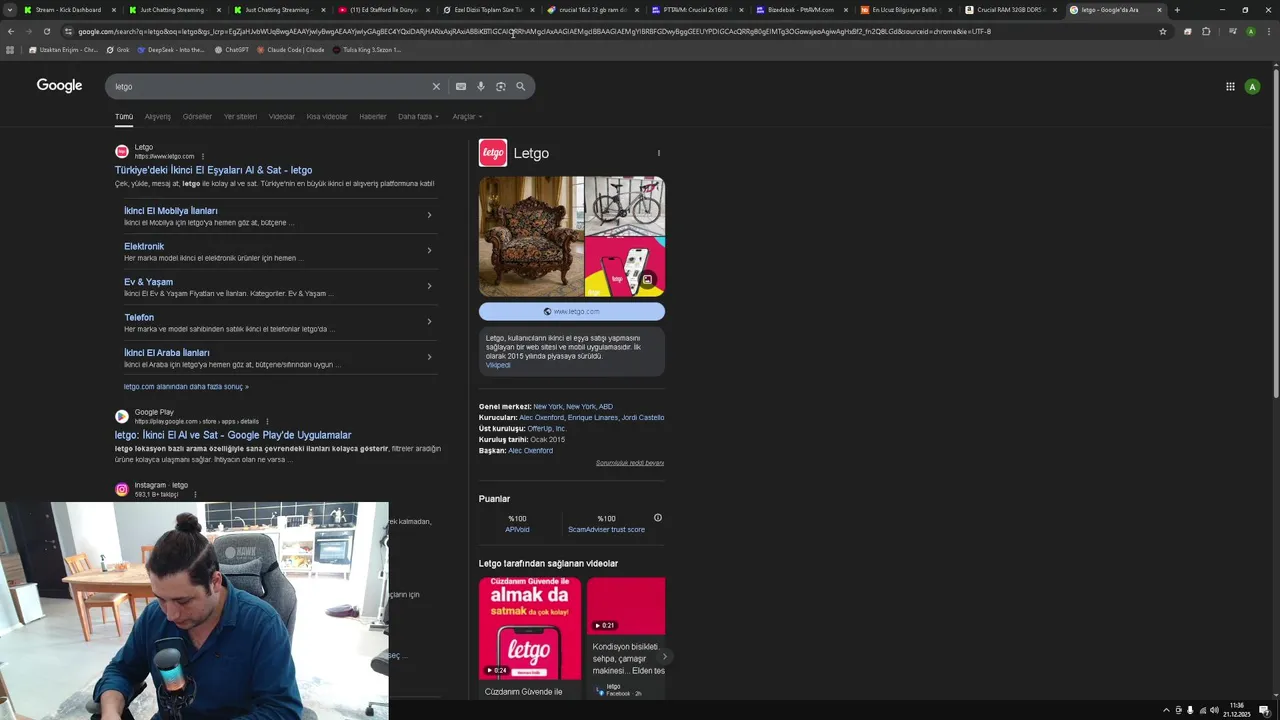Viewport: 1280px width, 720px height.
Task: Open letgo.com alanından daha fazla sonuç
Action: pyautogui.click(x=186, y=387)
